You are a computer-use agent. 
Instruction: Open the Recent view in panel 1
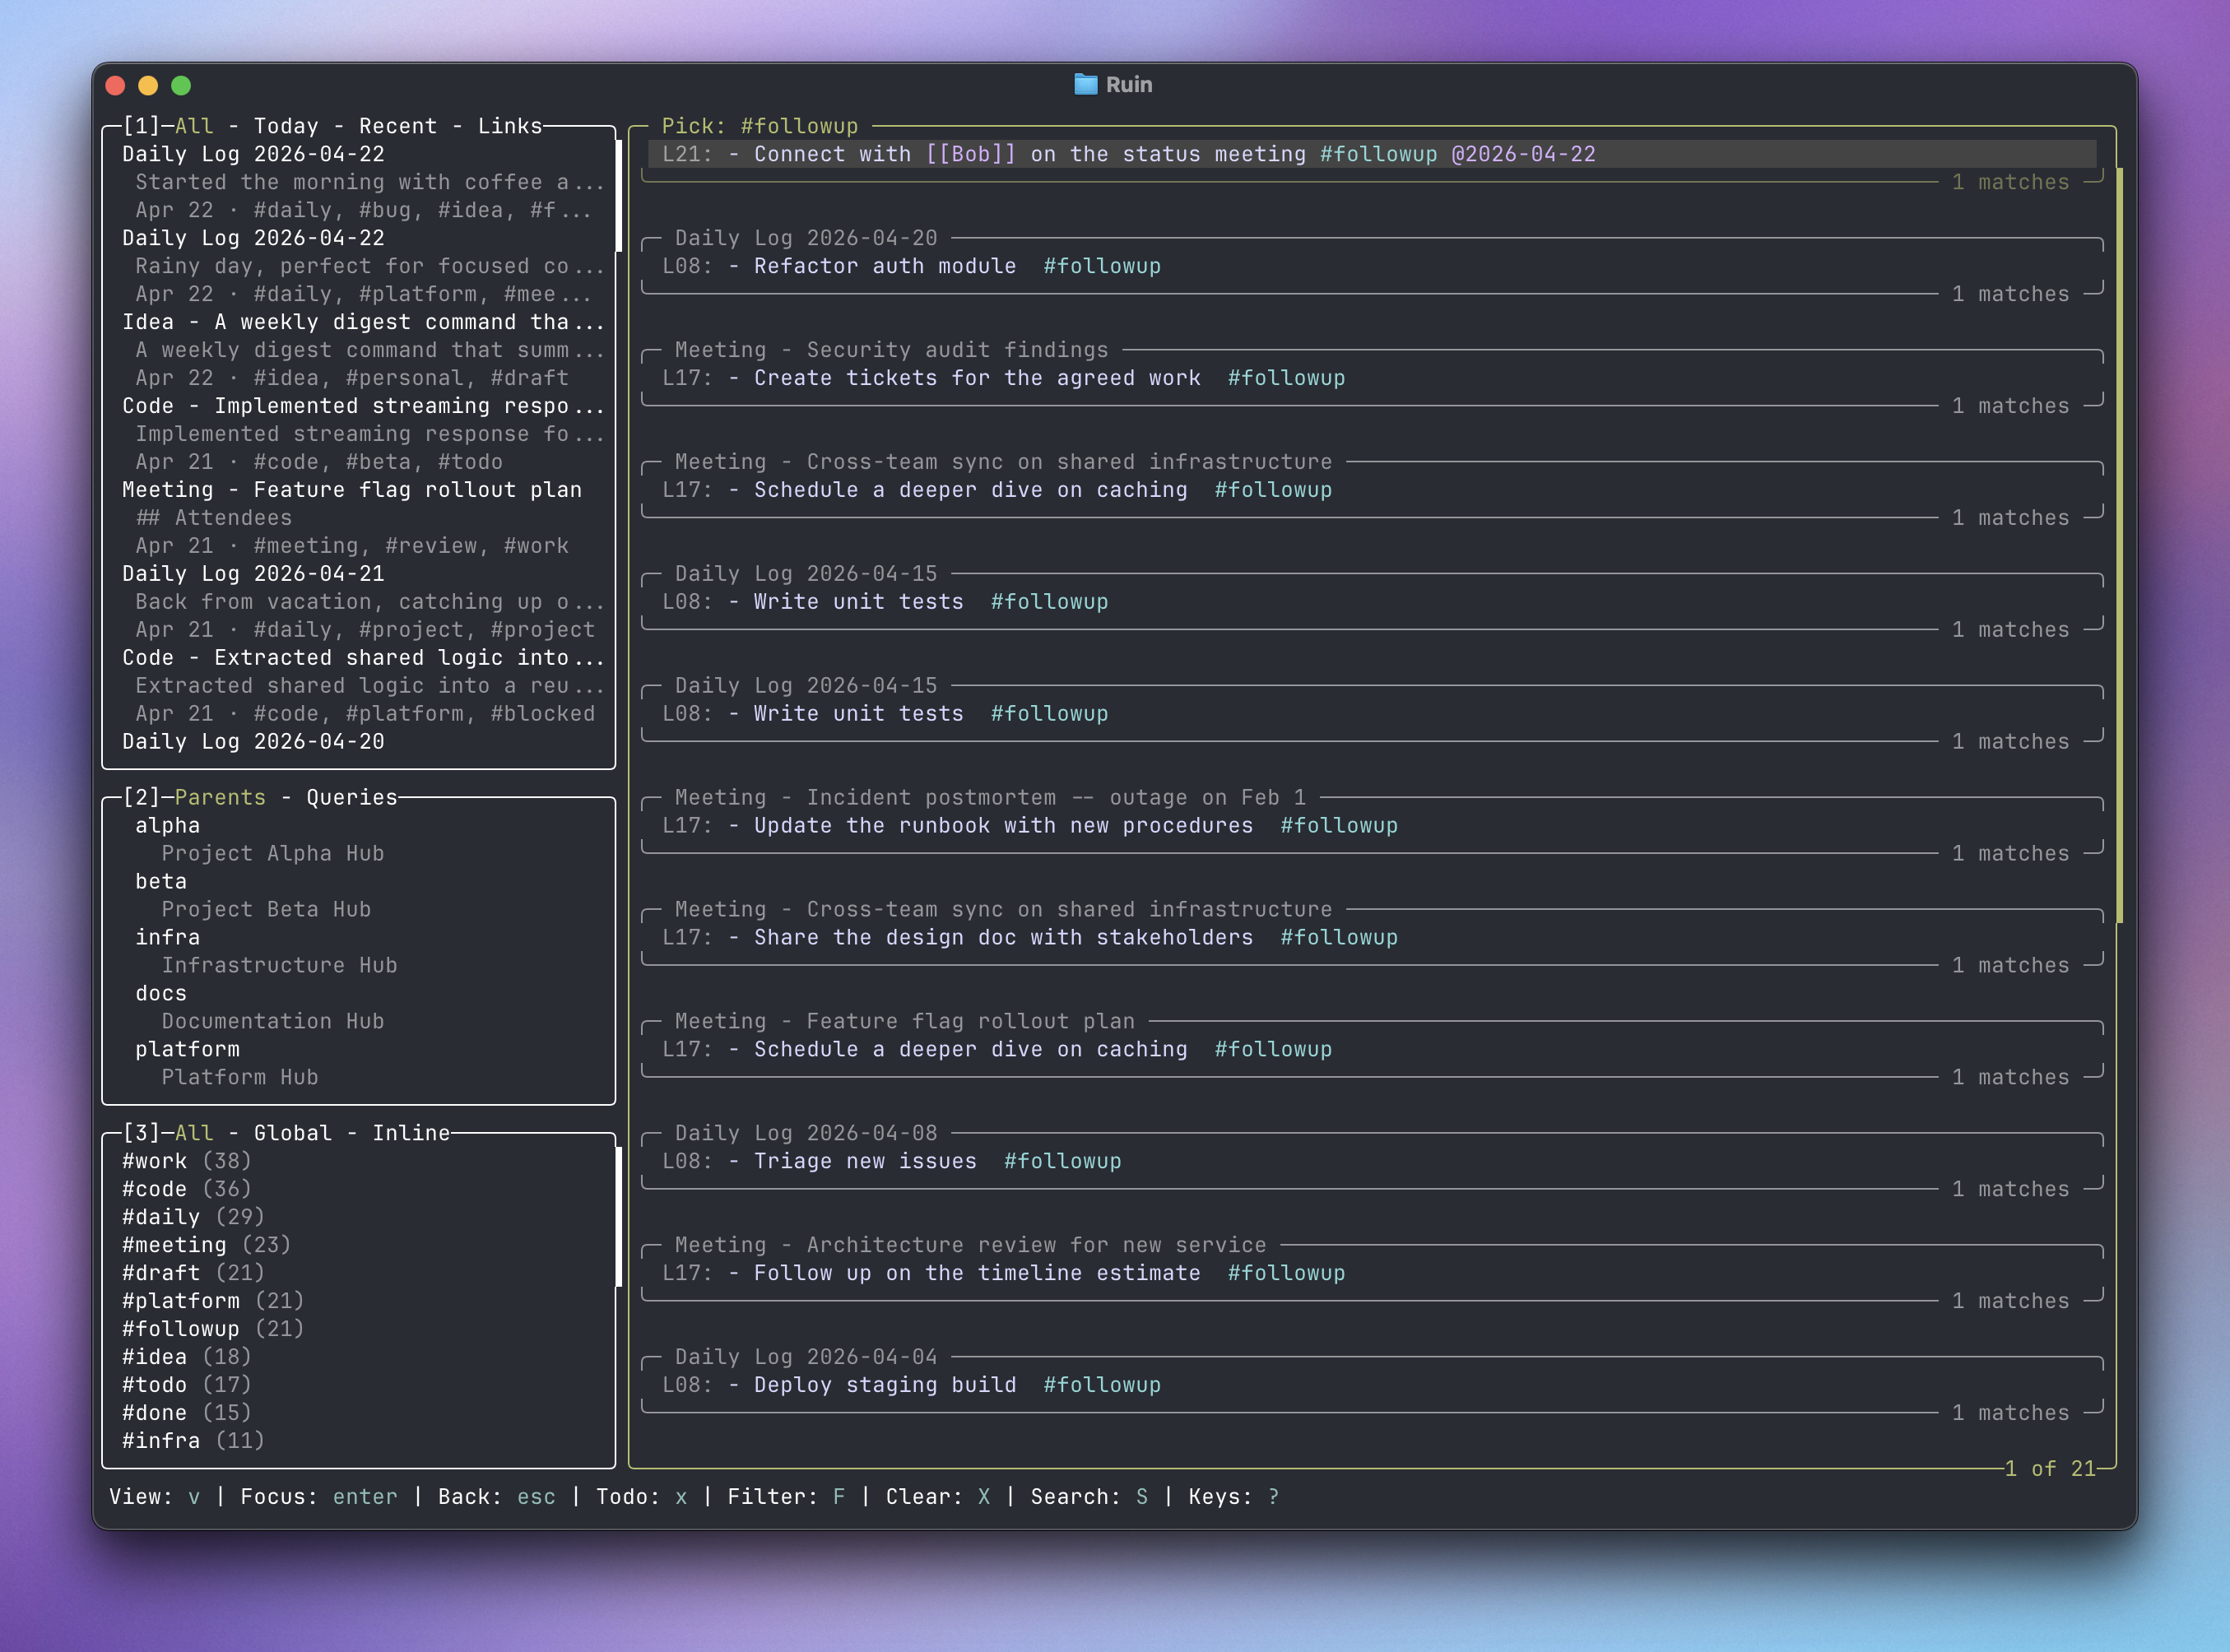click(398, 125)
